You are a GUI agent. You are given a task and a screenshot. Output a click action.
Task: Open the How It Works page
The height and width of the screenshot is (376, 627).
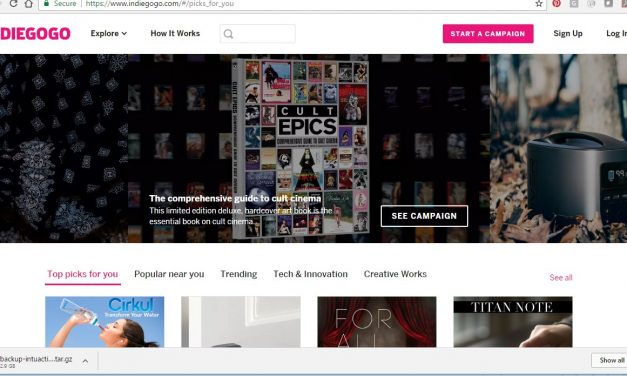pos(175,34)
